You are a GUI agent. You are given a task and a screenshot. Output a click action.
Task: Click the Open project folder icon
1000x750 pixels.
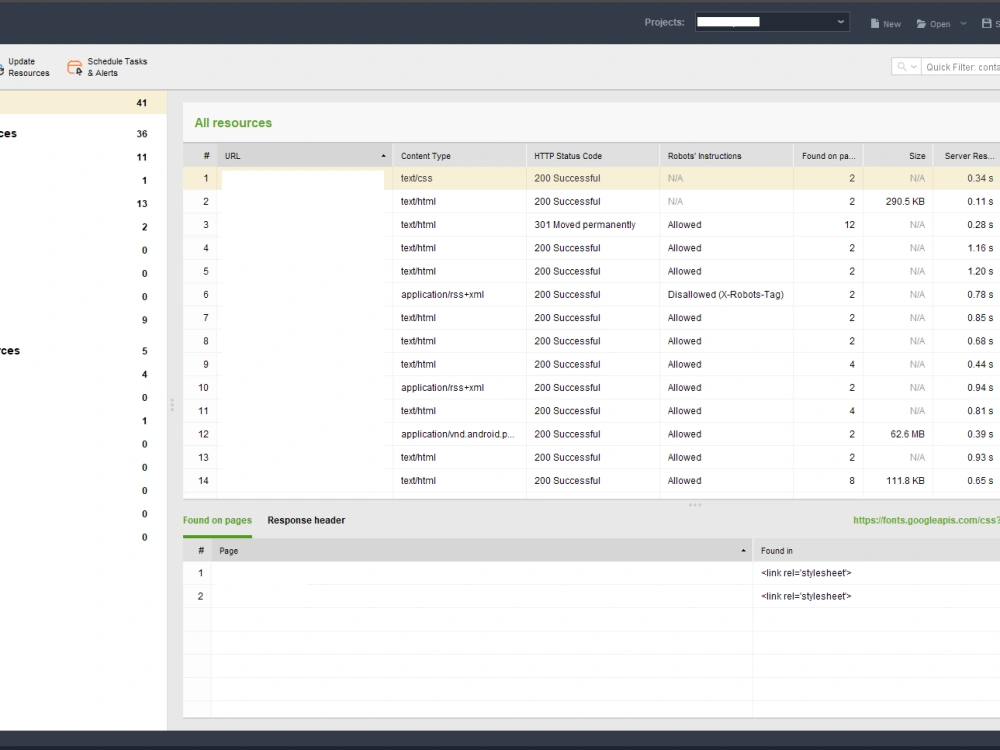[x=921, y=24]
